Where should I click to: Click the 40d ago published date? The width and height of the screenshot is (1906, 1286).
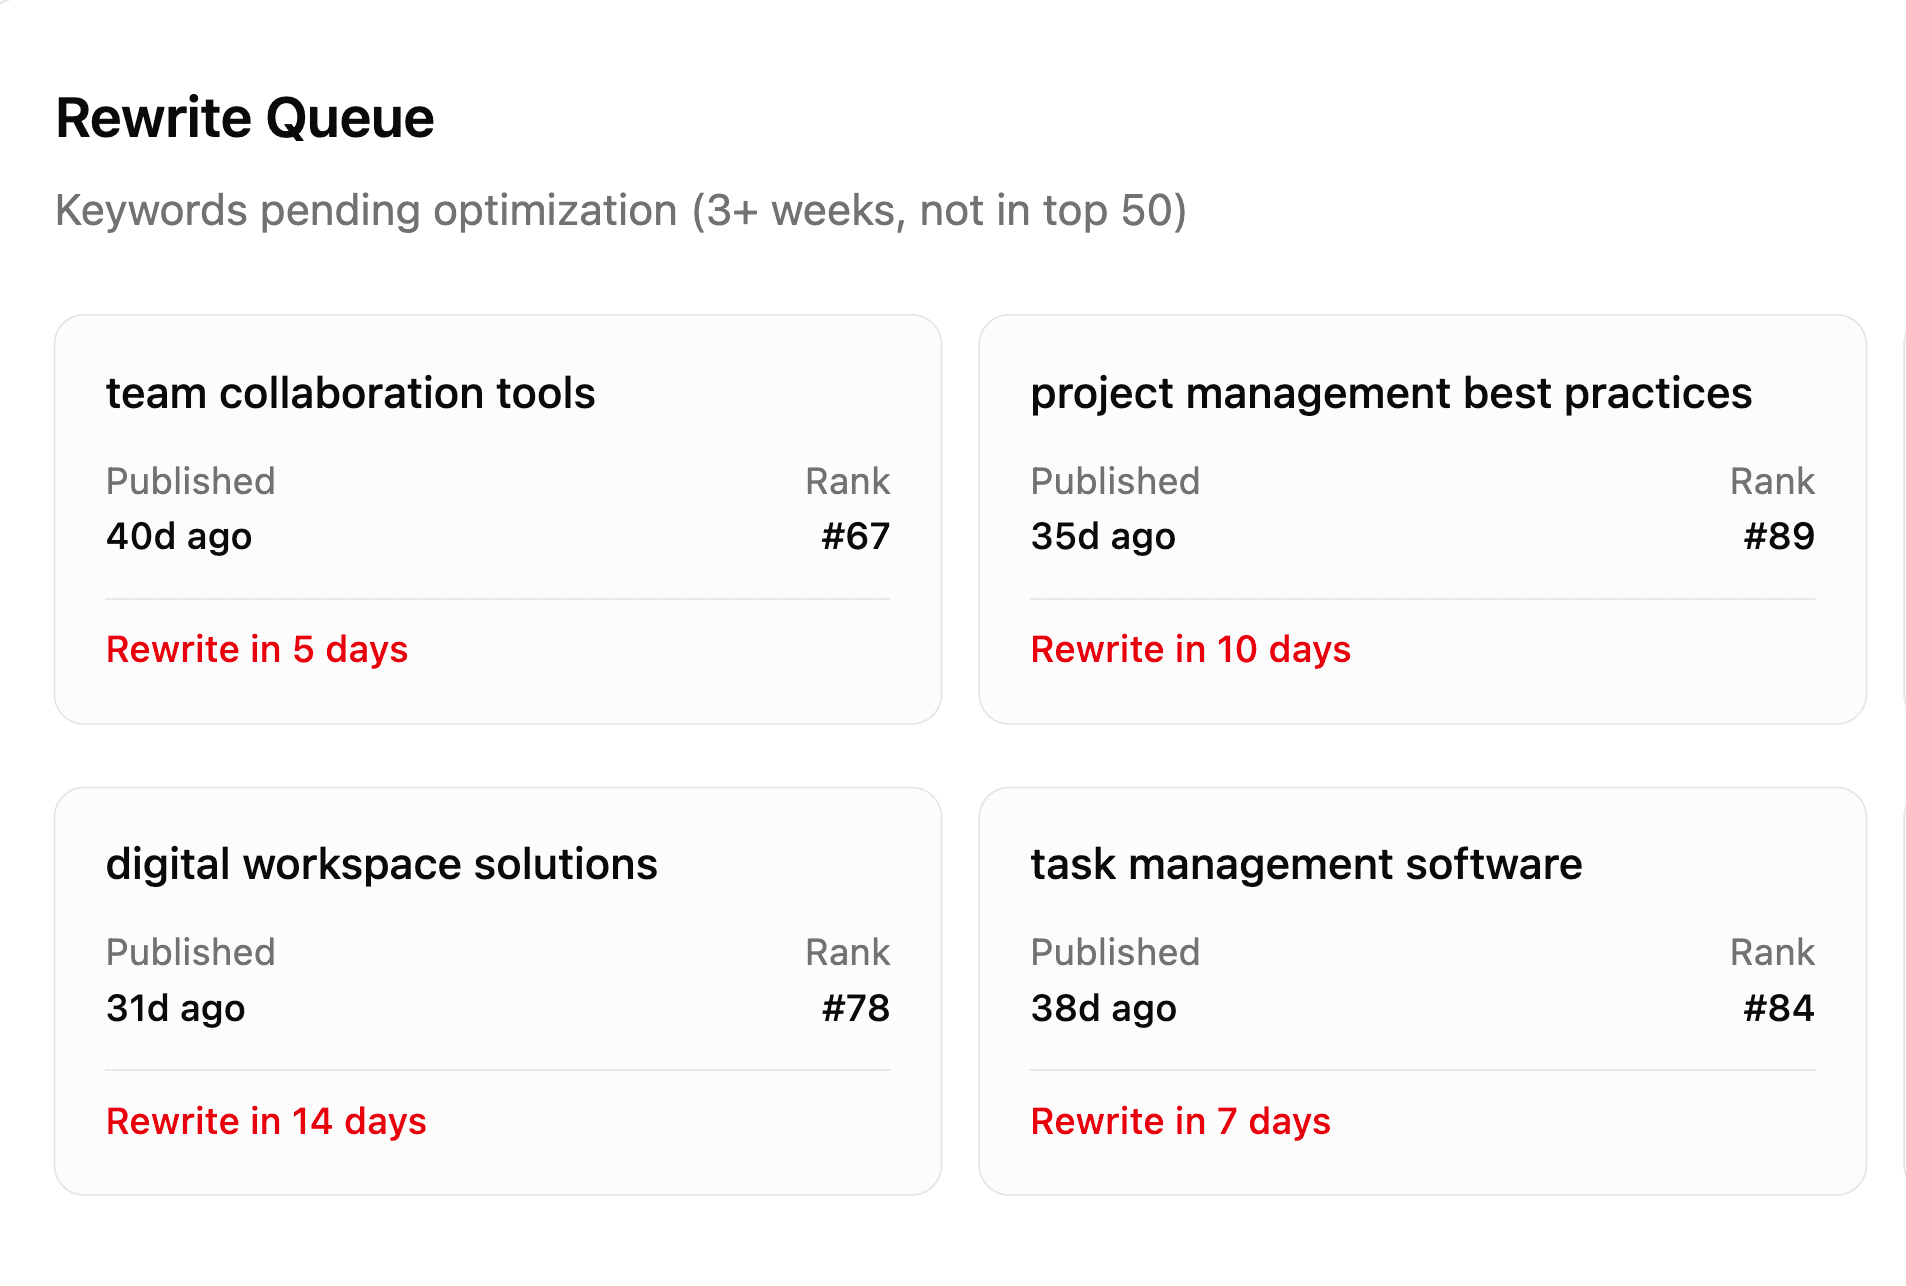[x=179, y=536]
